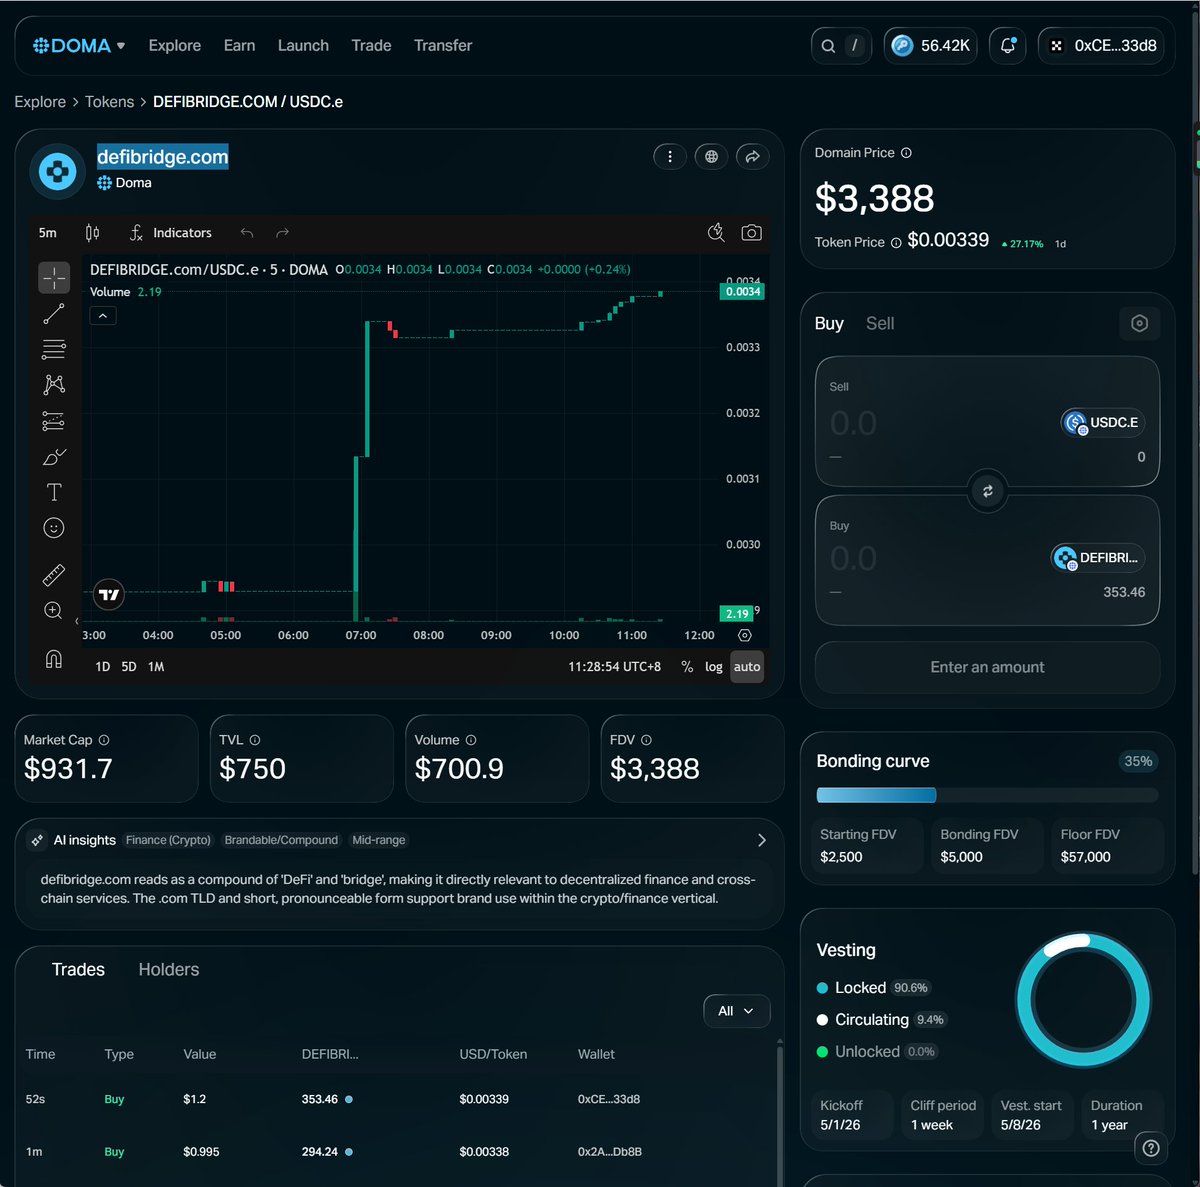Open the Trade menu item
The height and width of the screenshot is (1187, 1200).
point(371,45)
